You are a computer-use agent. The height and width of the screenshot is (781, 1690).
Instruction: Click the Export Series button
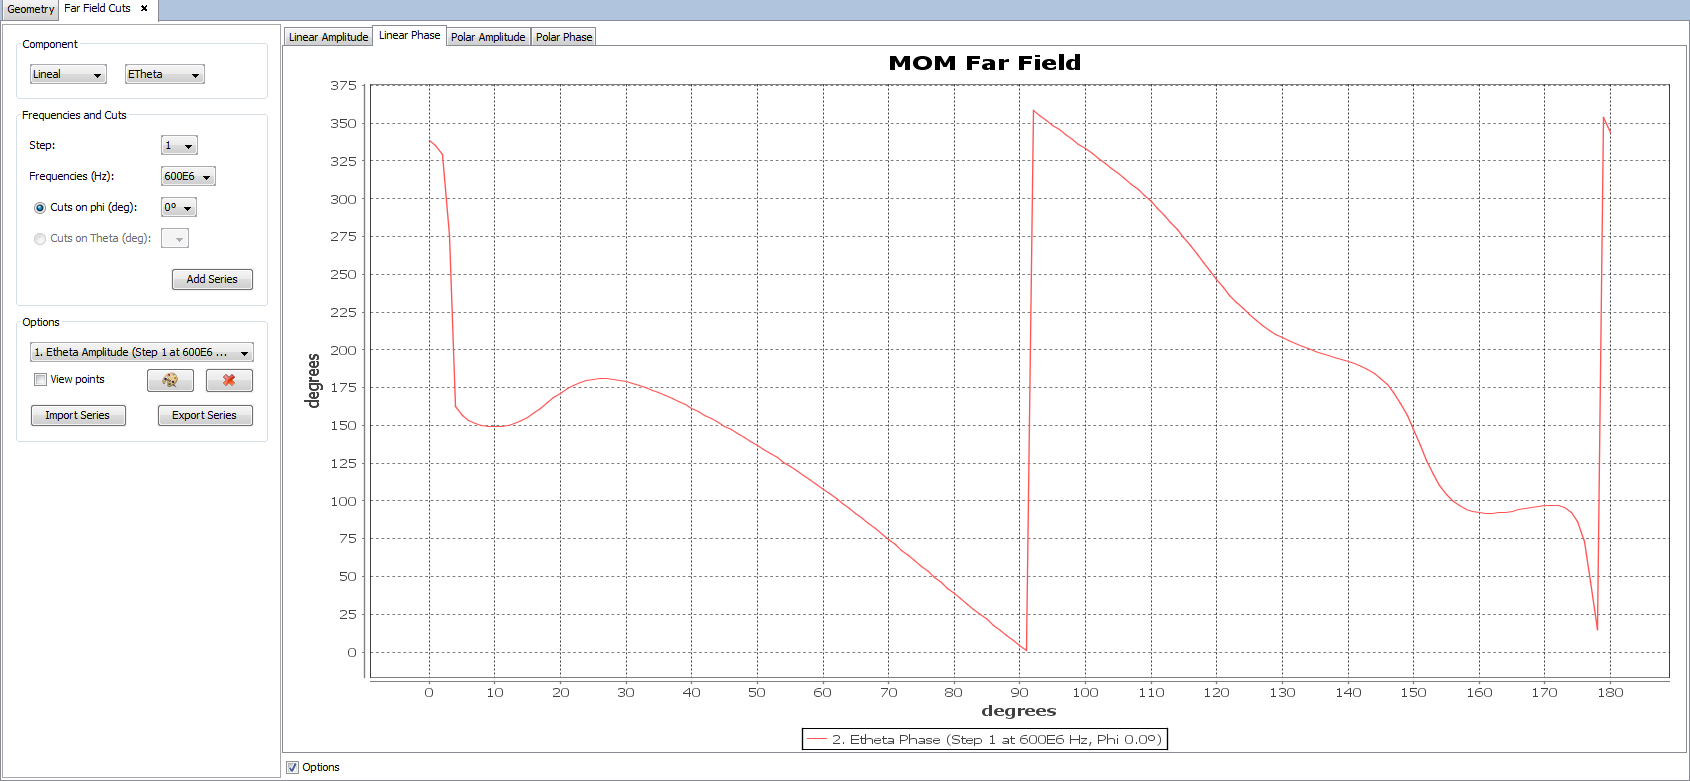click(x=205, y=416)
